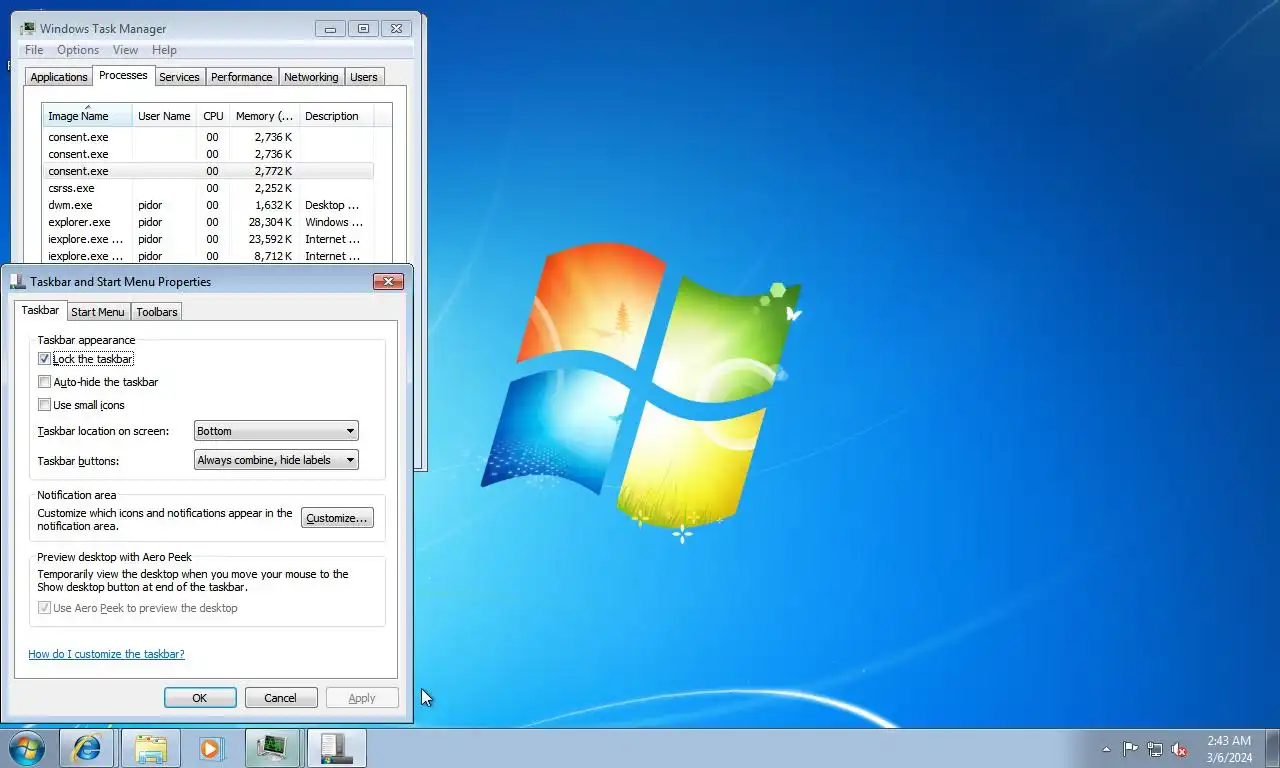This screenshot has height=768, width=1280.
Task: Sort processes by Image Name column
Action: point(87,116)
